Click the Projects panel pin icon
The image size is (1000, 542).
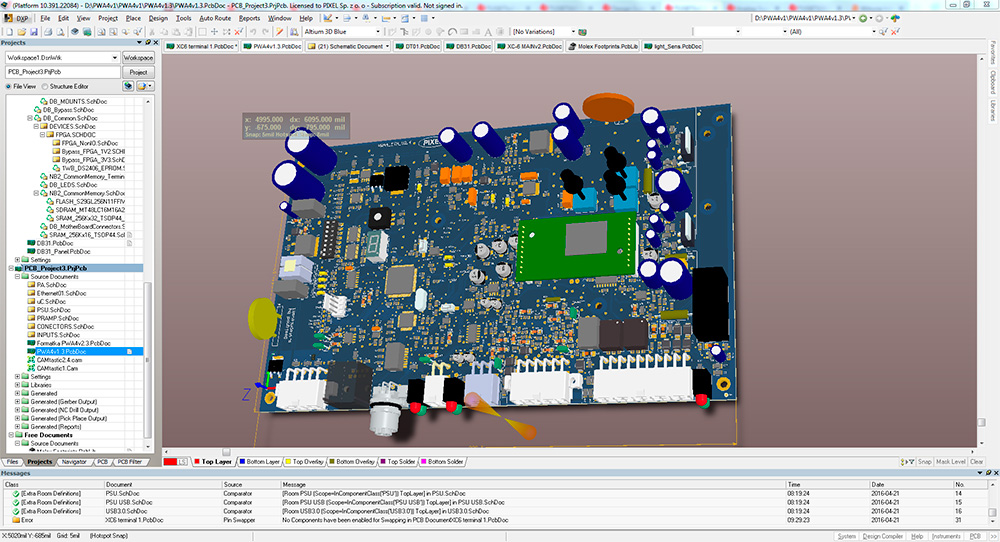pos(148,43)
